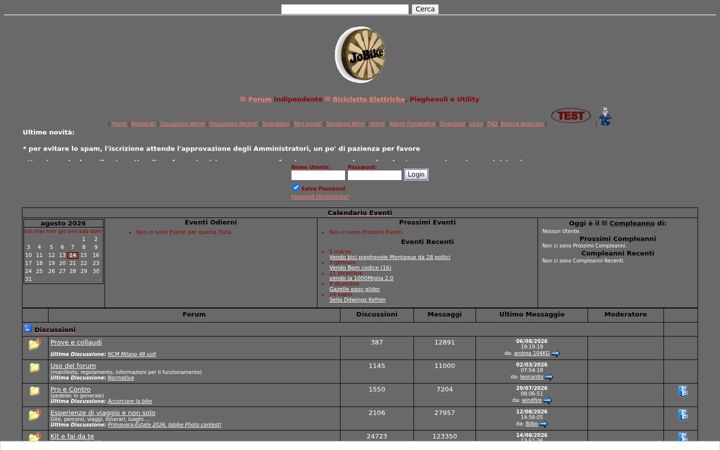Image resolution: width=720 pixels, height=450 pixels.
Task: Collapse the Discussioni category icon
Action: point(28,328)
